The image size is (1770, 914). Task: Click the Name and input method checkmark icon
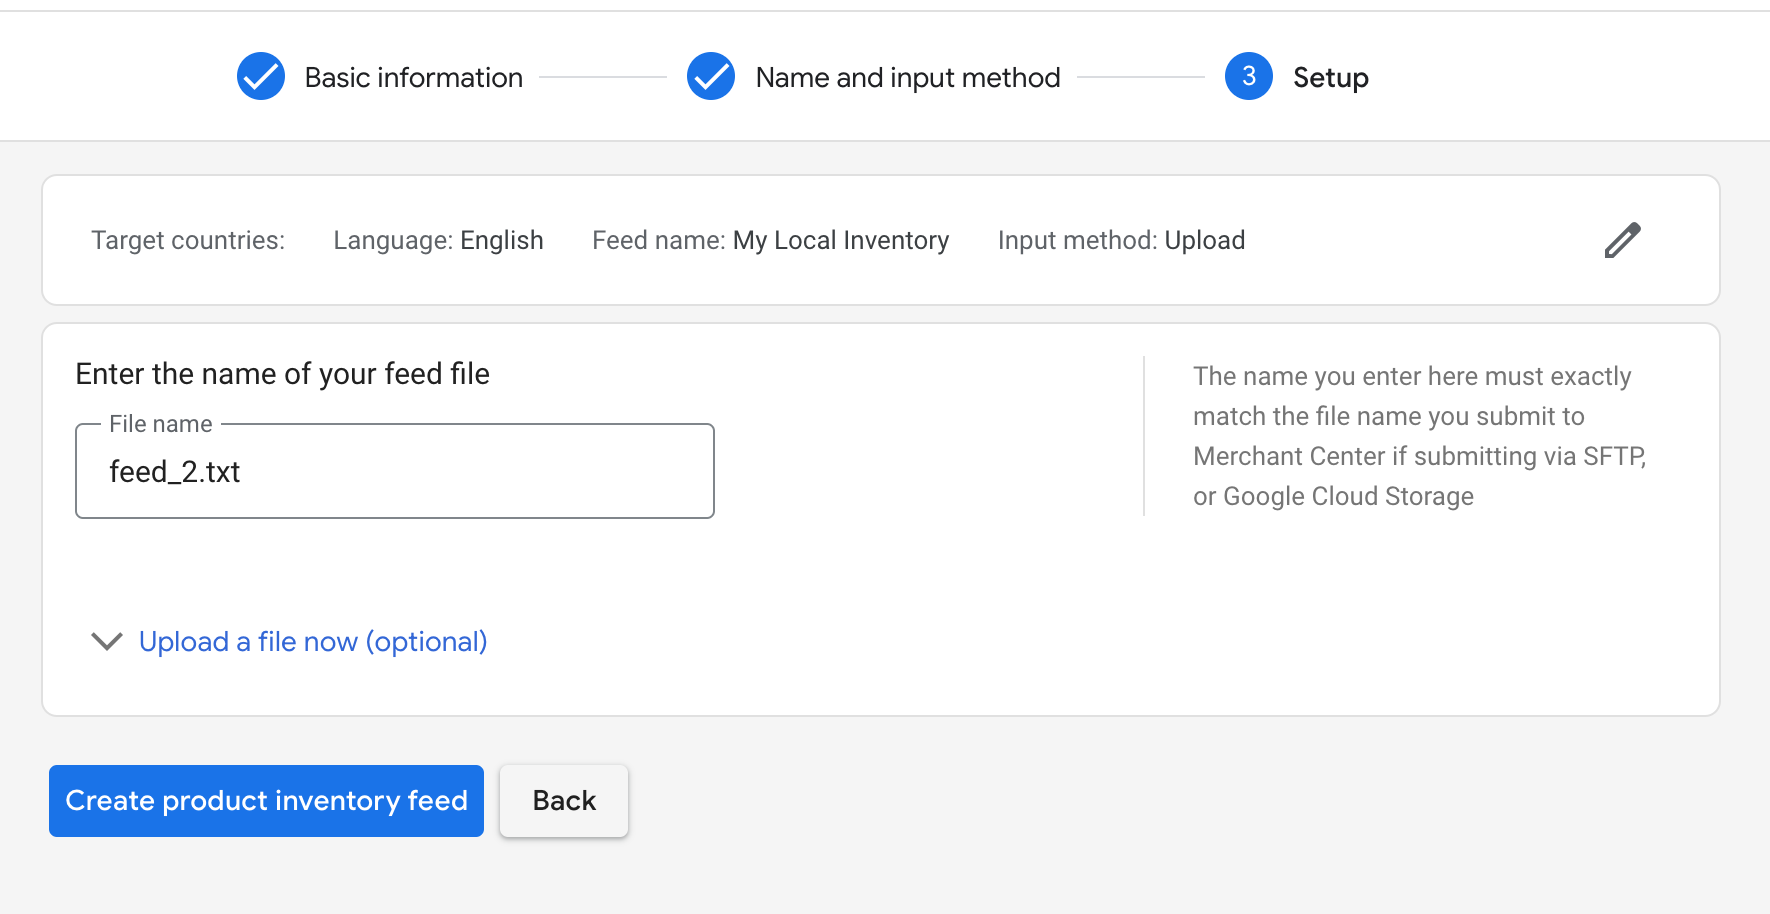[711, 76]
